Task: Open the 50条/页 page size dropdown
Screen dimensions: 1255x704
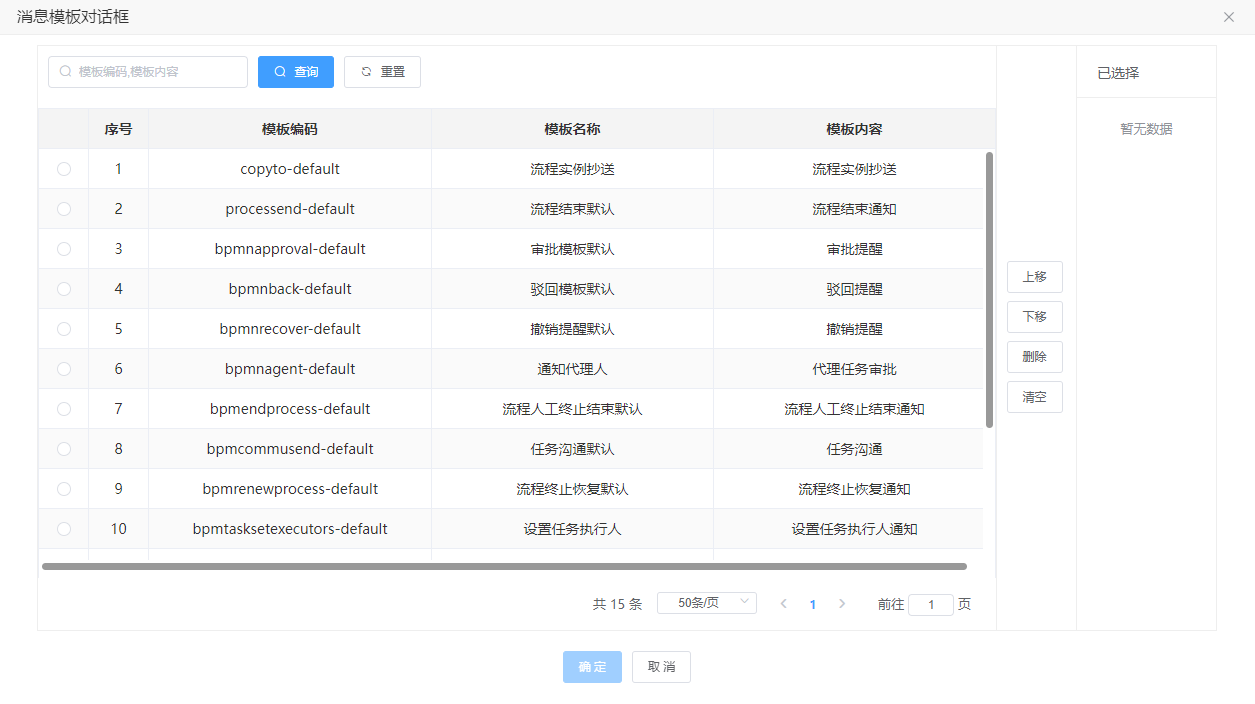Action: (x=706, y=603)
